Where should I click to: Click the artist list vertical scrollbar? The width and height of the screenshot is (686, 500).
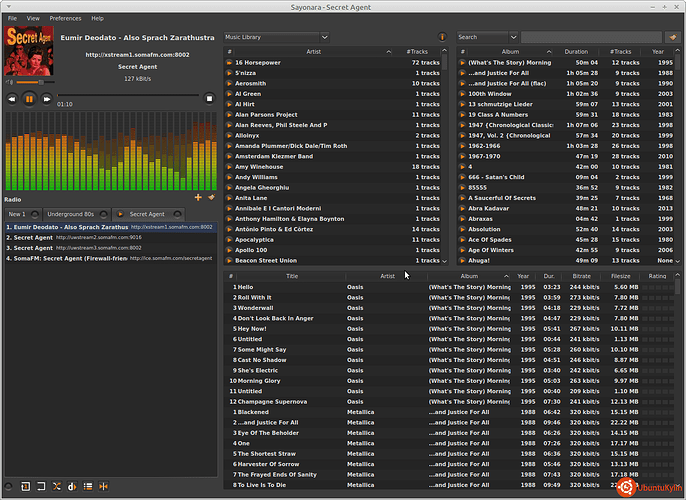click(444, 156)
